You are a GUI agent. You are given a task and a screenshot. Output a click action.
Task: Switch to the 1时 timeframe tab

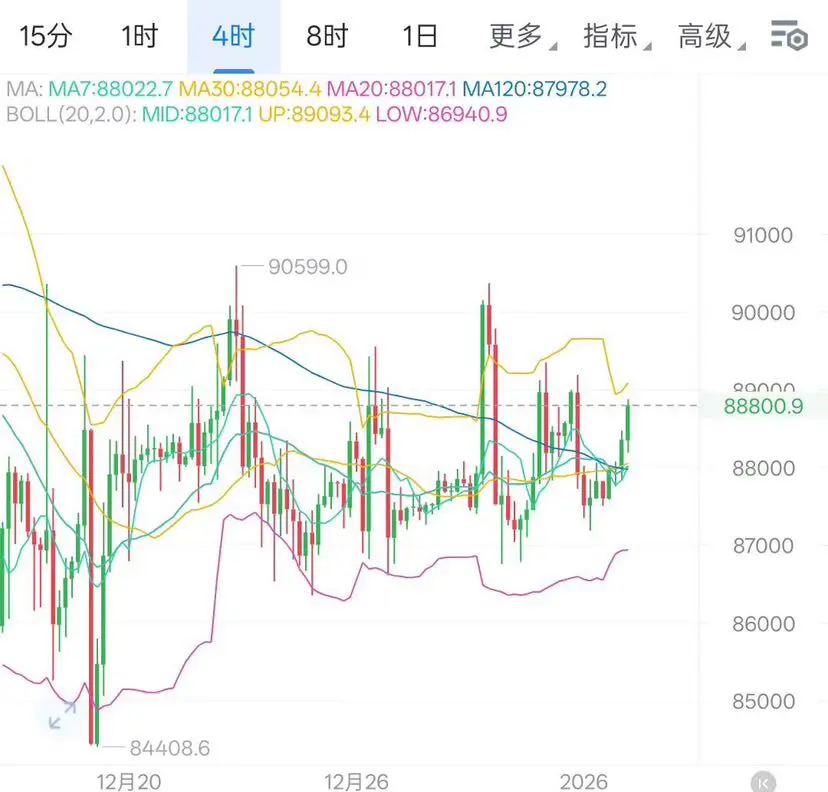coord(140,36)
